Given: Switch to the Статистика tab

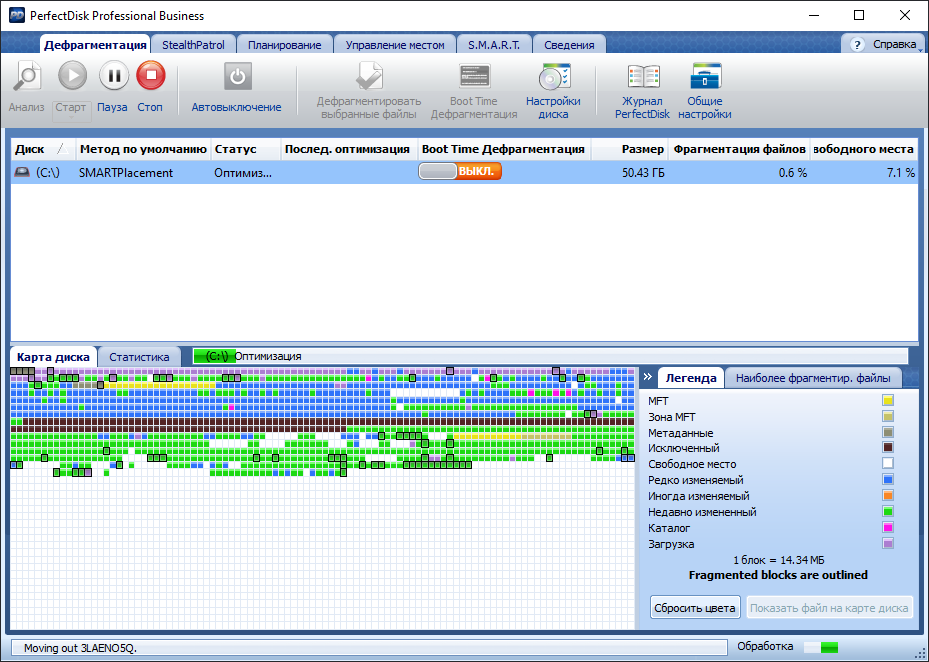Looking at the screenshot, I should (x=139, y=356).
